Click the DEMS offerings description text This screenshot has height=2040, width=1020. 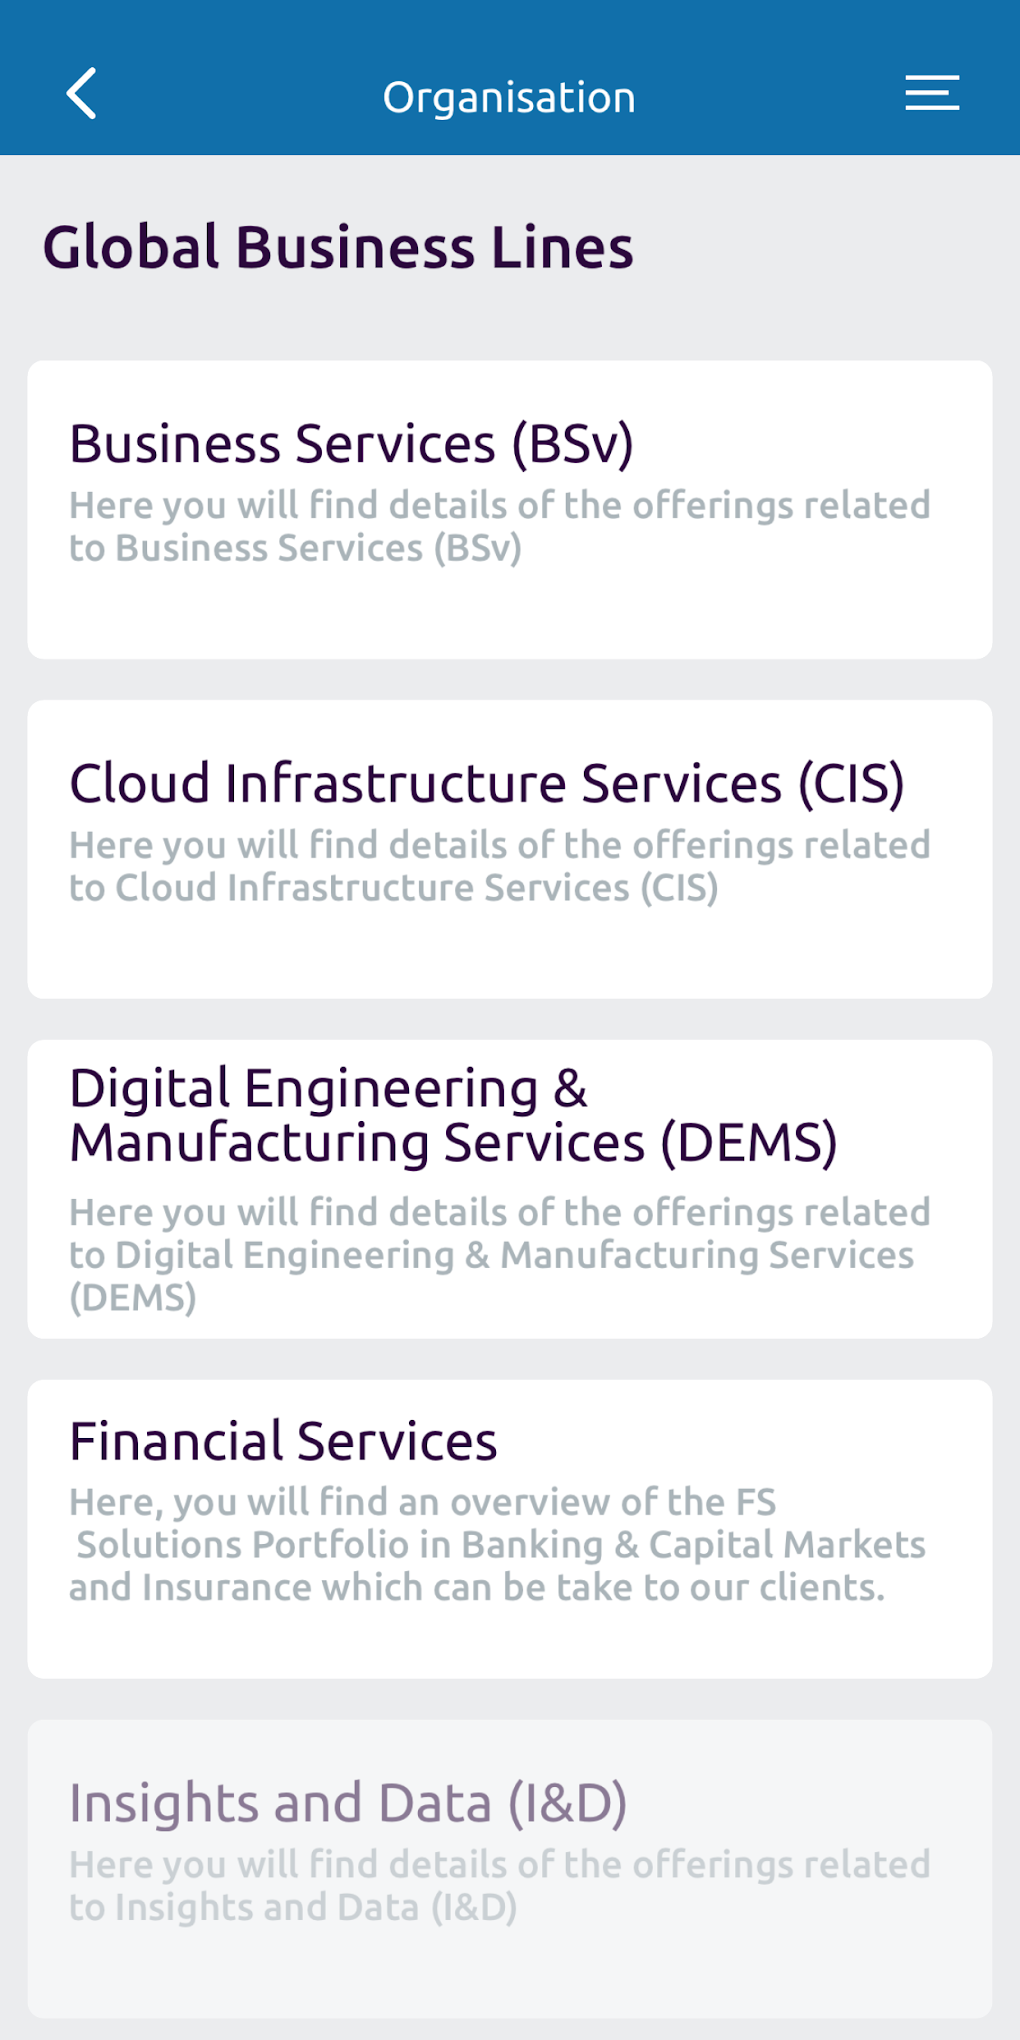pyautogui.click(x=499, y=1255)
